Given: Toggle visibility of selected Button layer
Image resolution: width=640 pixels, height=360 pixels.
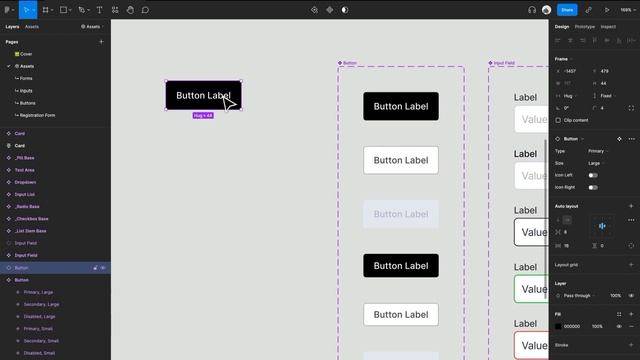Looking at the screenshot, I should pos(103,268).
